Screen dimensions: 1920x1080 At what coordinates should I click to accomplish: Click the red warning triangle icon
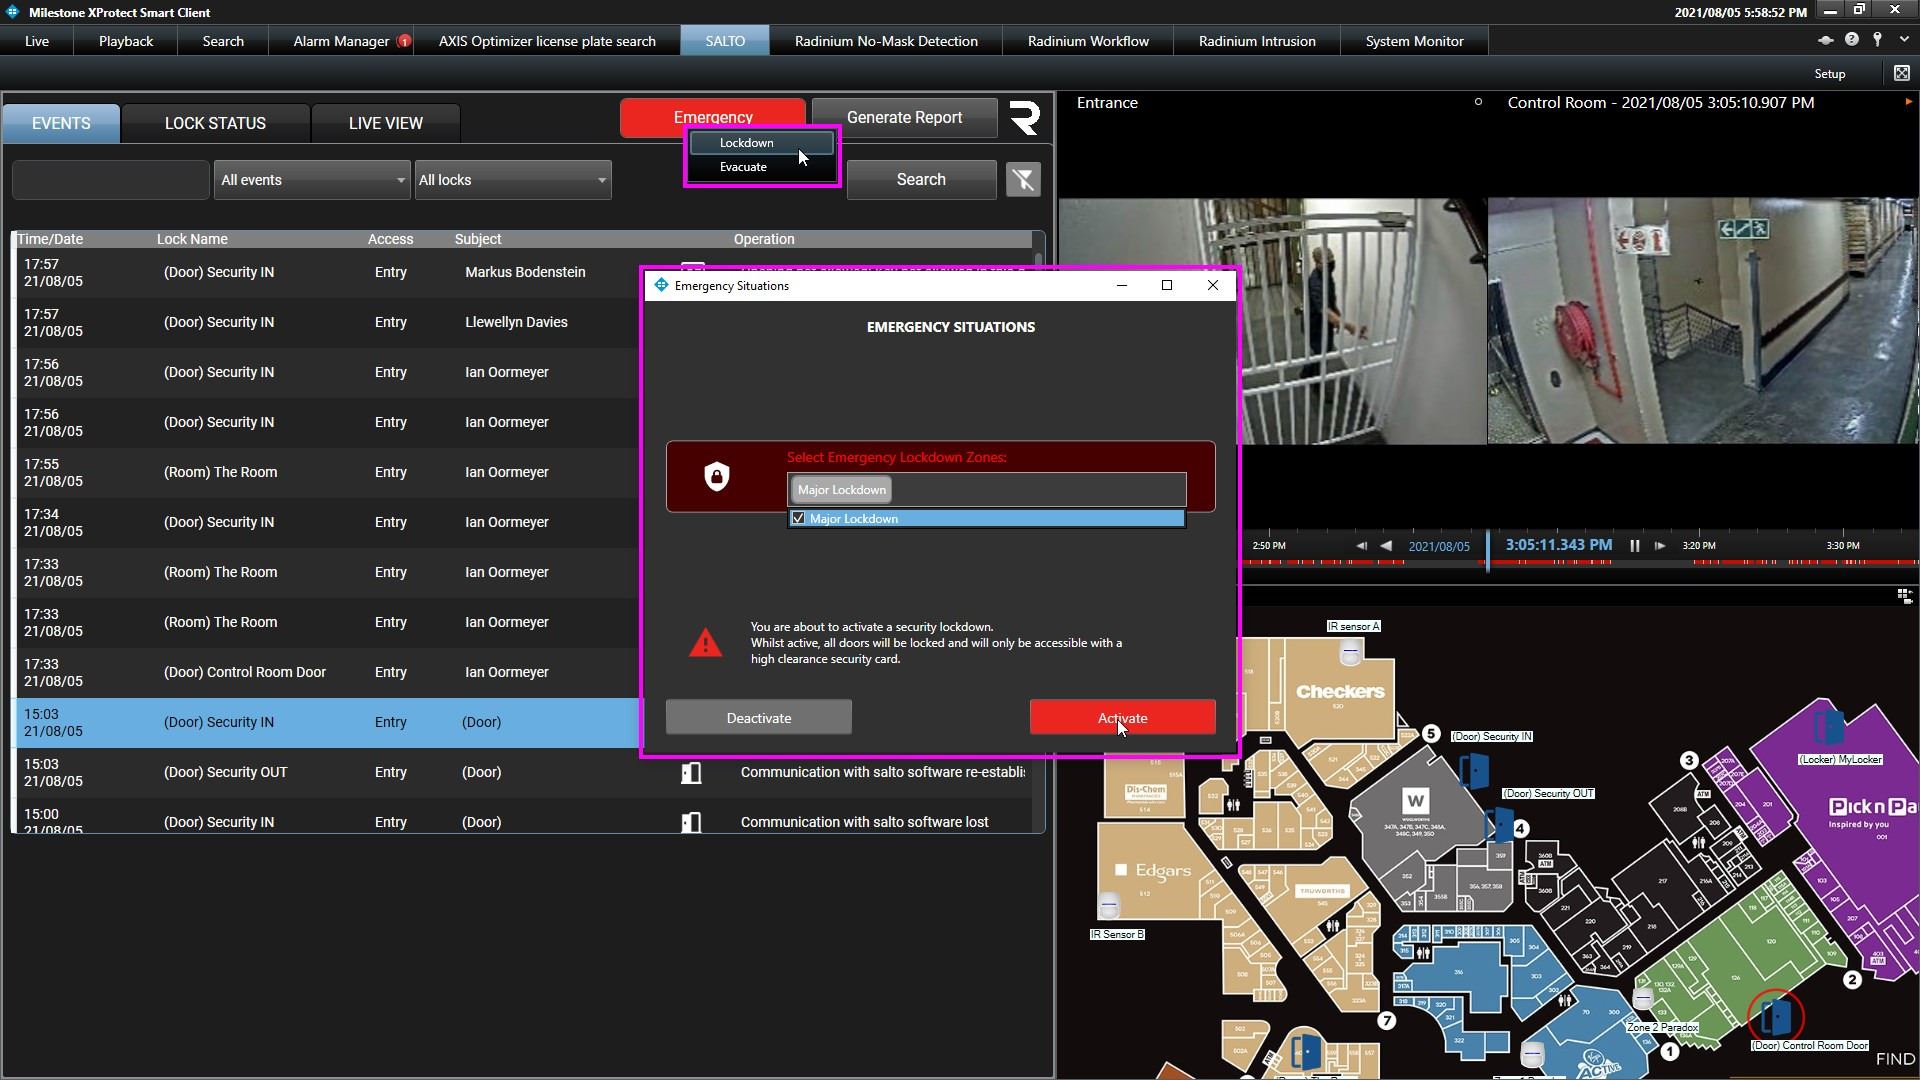(x=705, y=643)
